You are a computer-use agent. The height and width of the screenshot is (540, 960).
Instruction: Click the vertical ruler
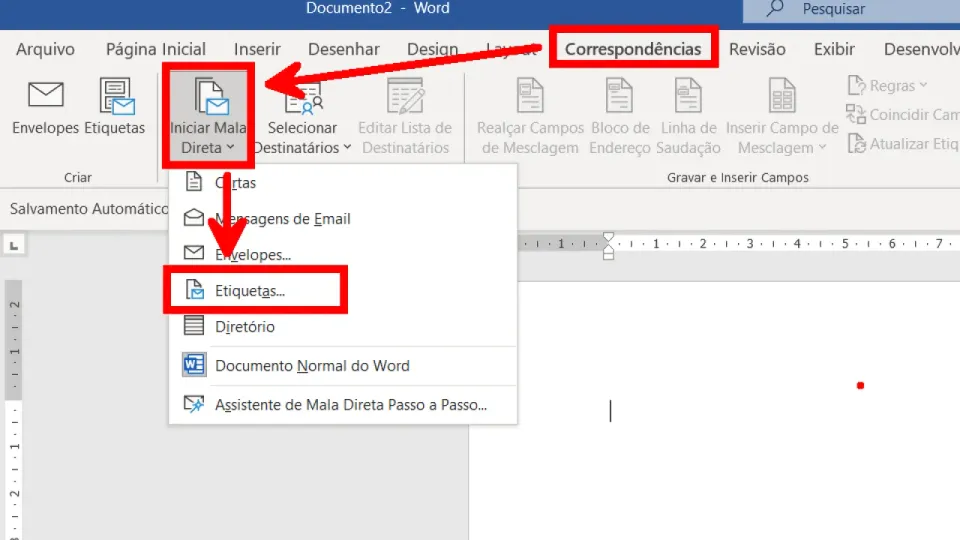[x=13, y=410]
